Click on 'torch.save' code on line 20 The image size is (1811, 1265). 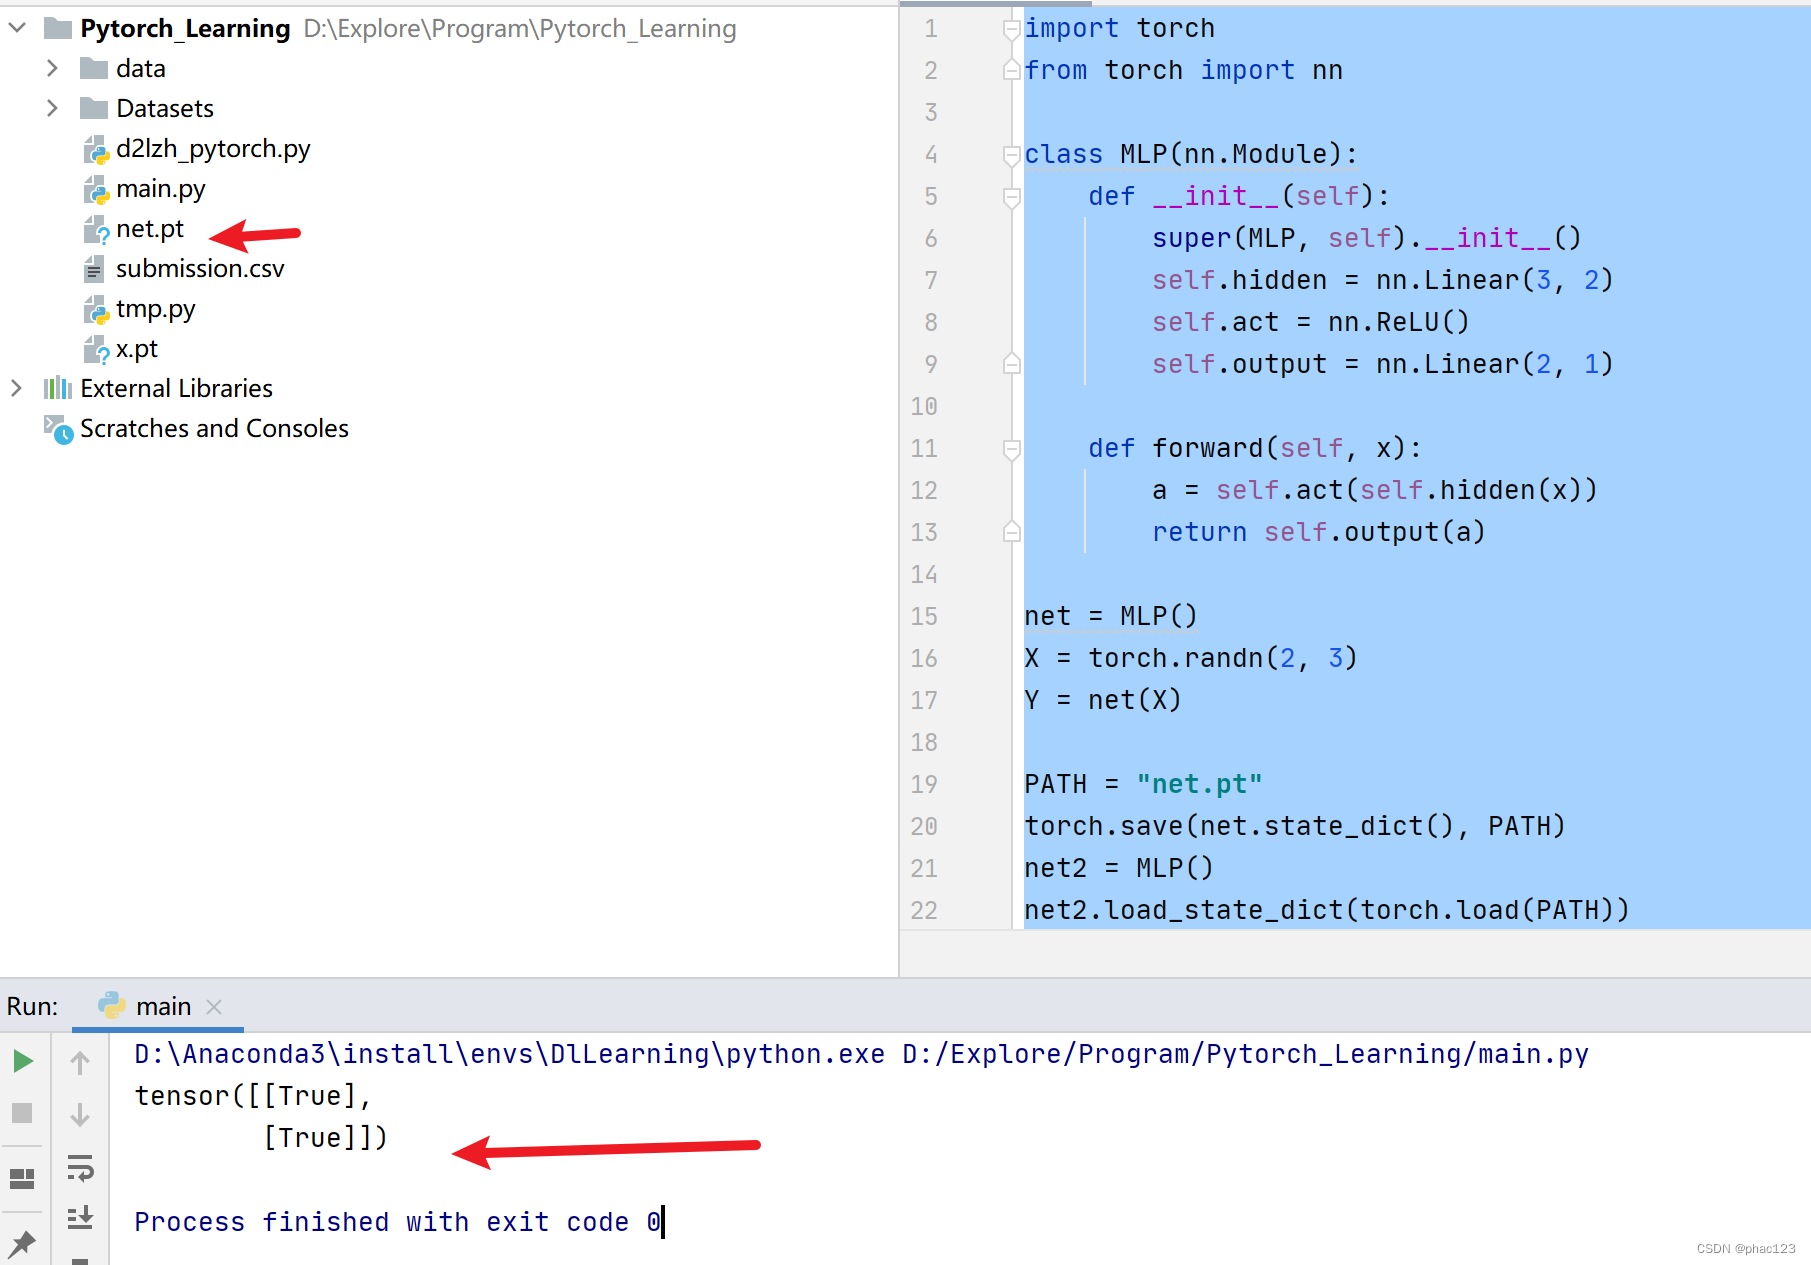click(x=1104, y=826)
